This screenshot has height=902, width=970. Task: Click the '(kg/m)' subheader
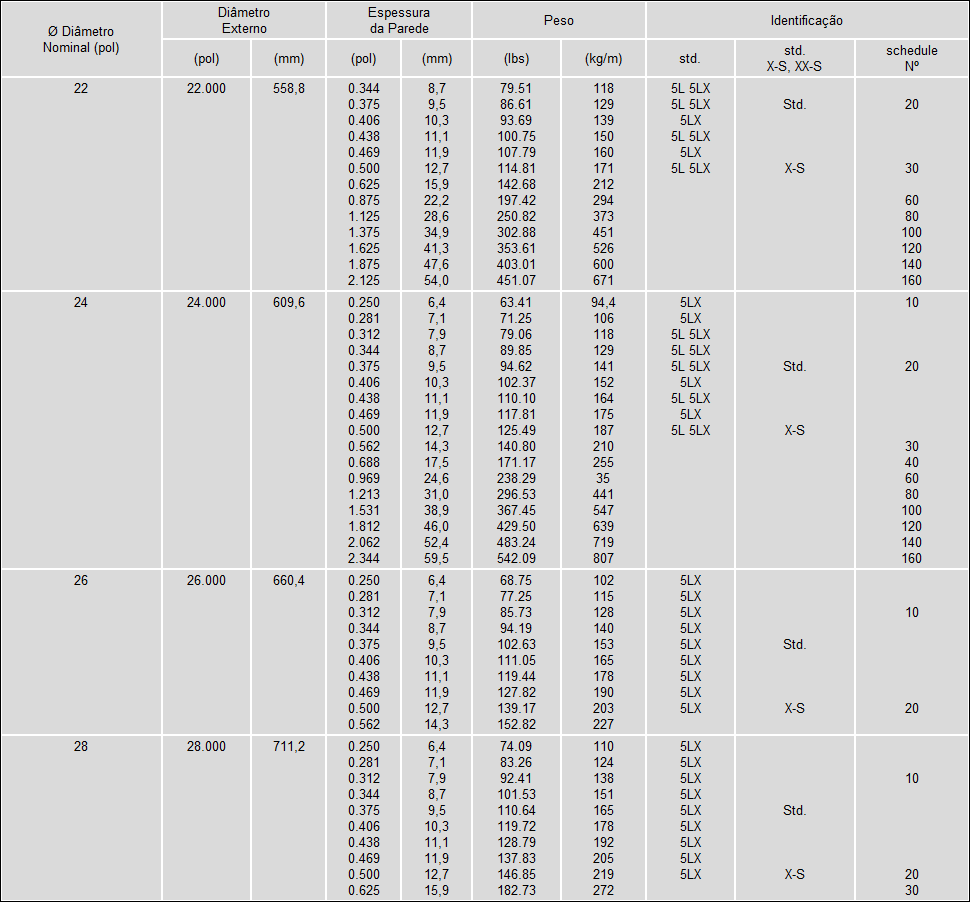coord(603,59)
